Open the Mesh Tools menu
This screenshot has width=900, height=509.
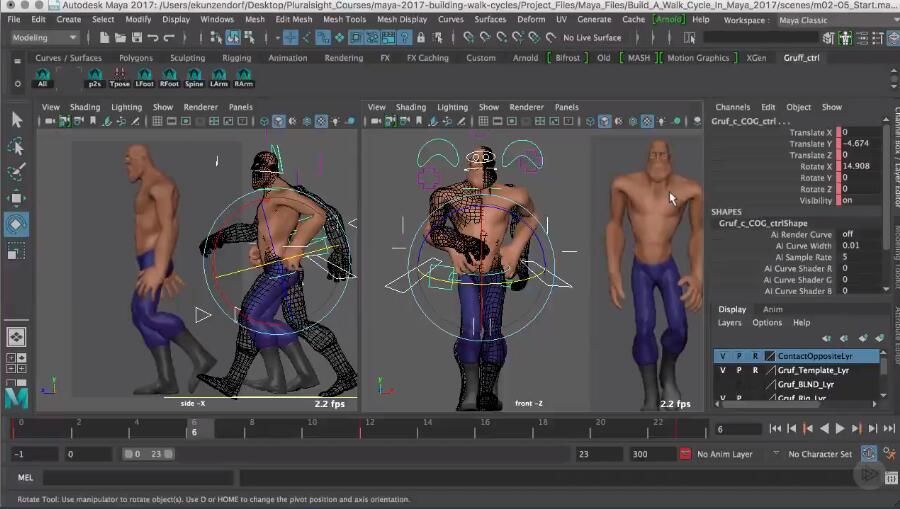click(x=344, y=20)
